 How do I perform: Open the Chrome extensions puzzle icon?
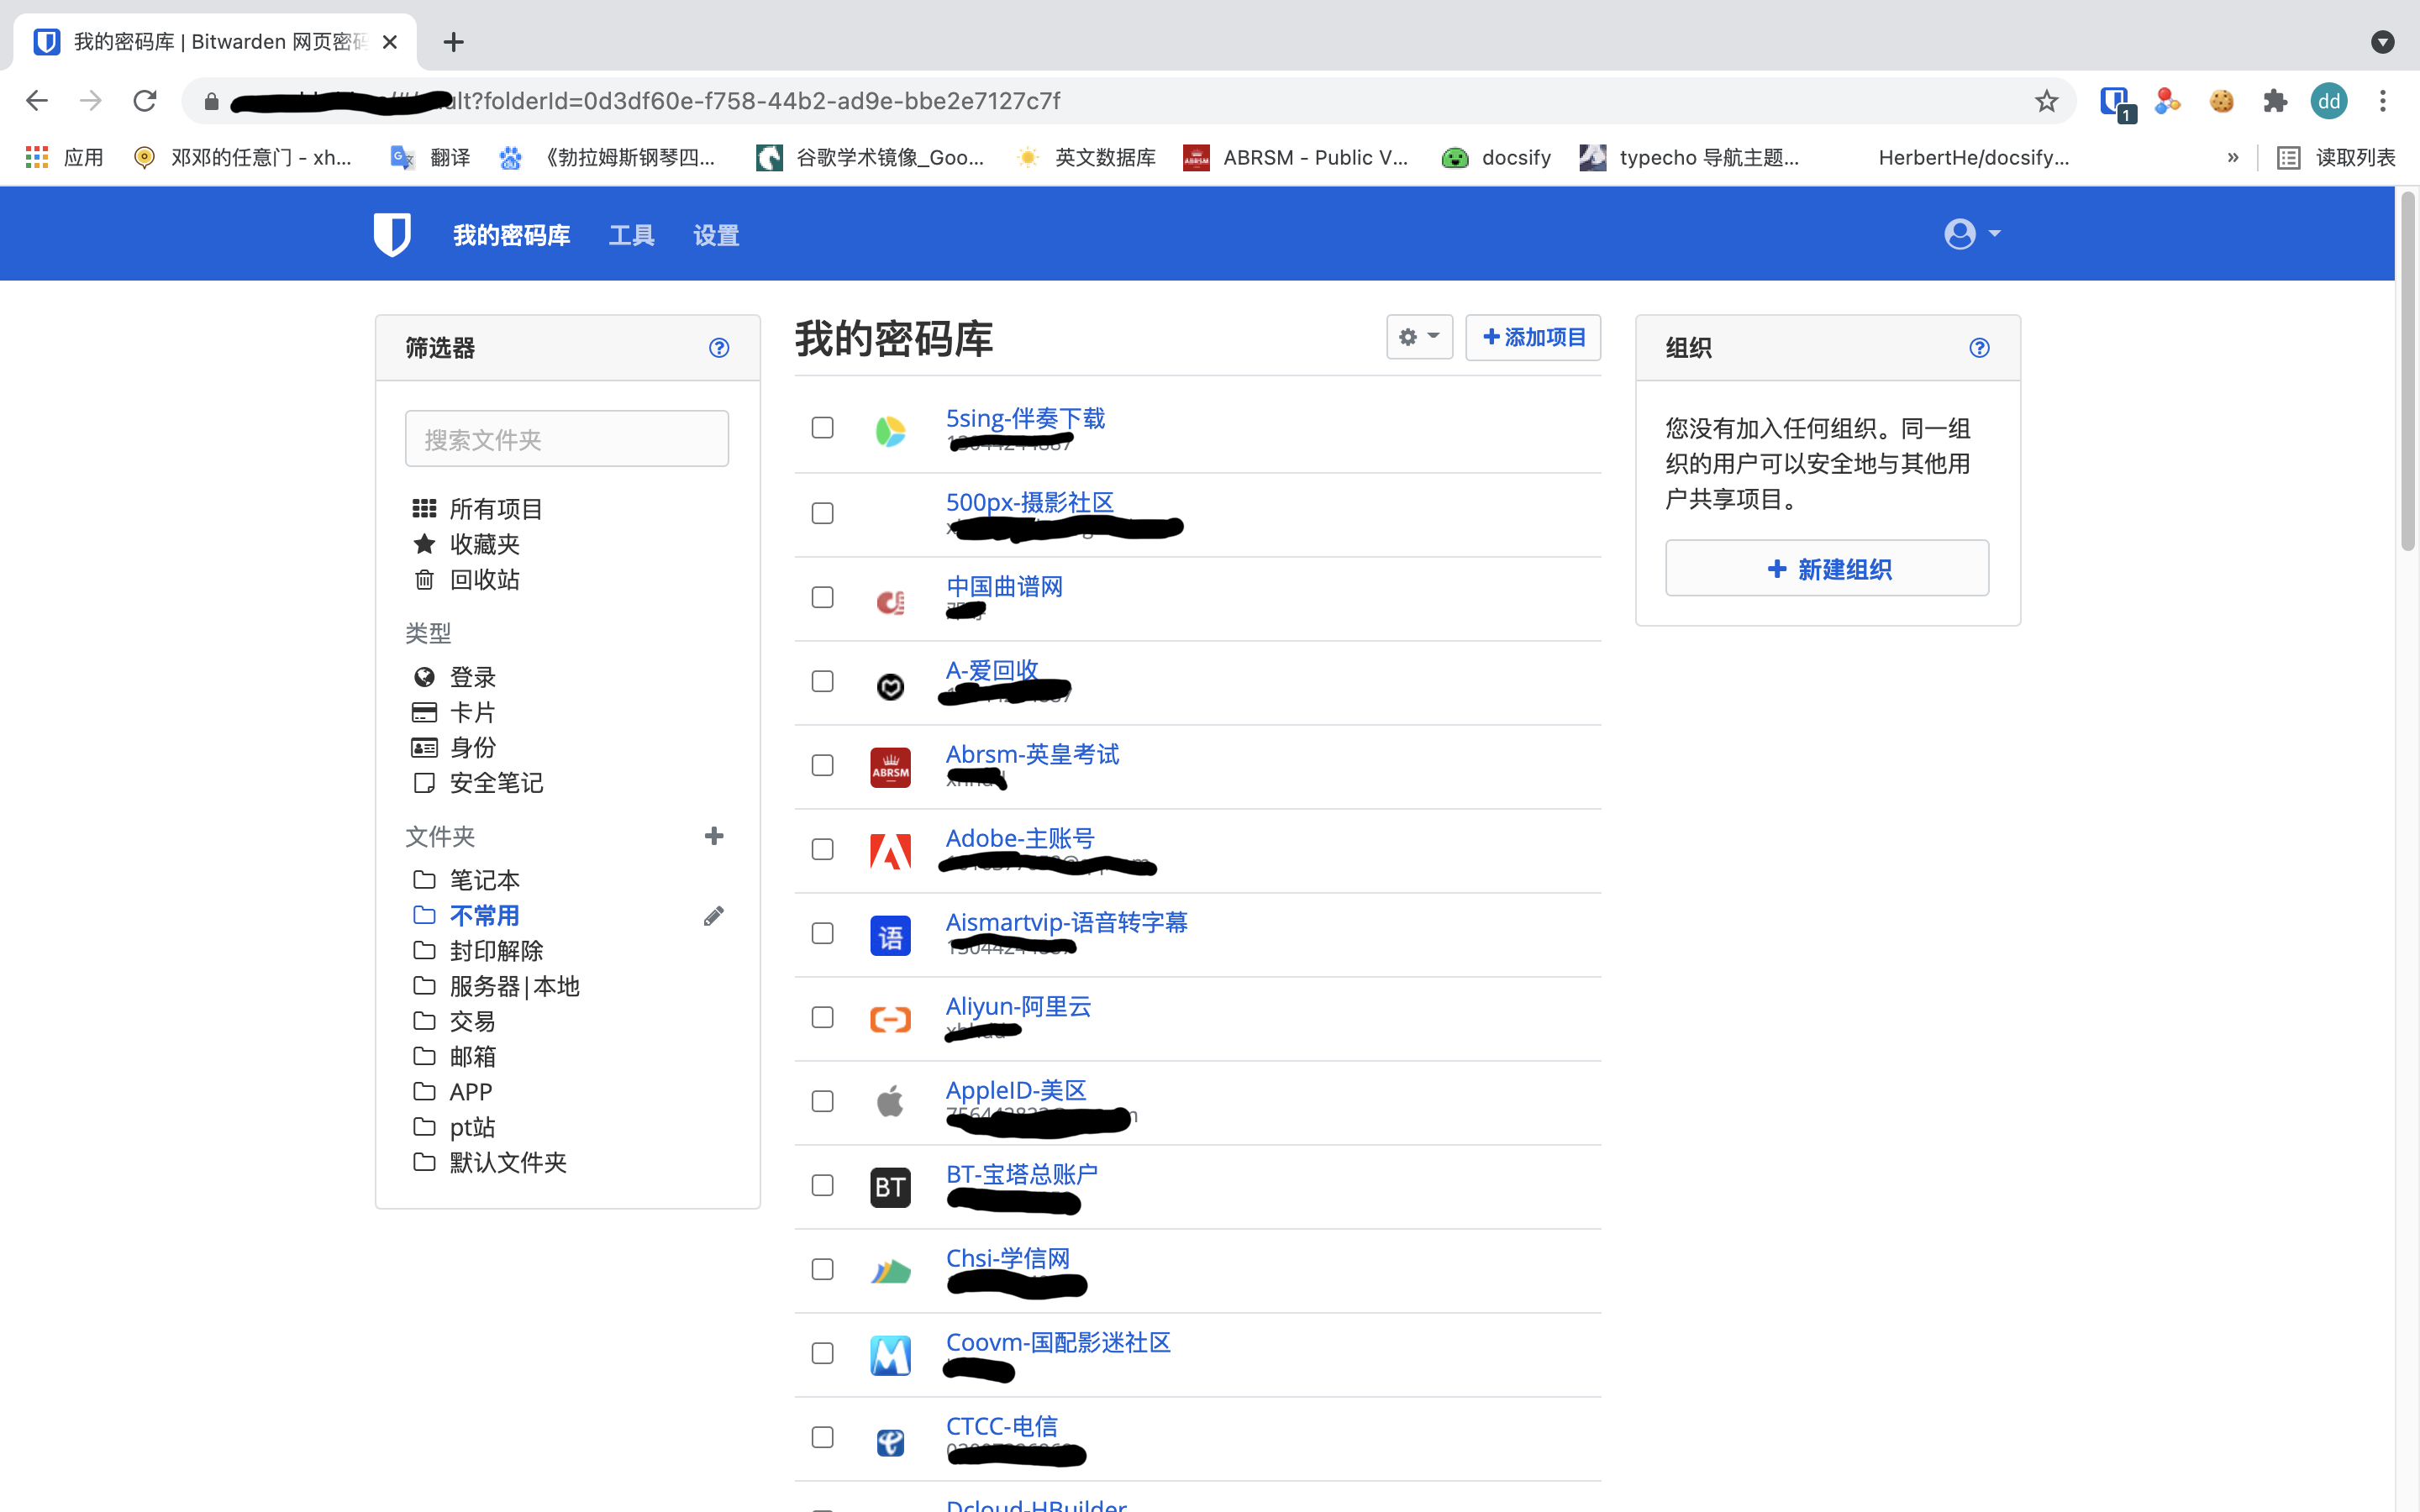2275,101
